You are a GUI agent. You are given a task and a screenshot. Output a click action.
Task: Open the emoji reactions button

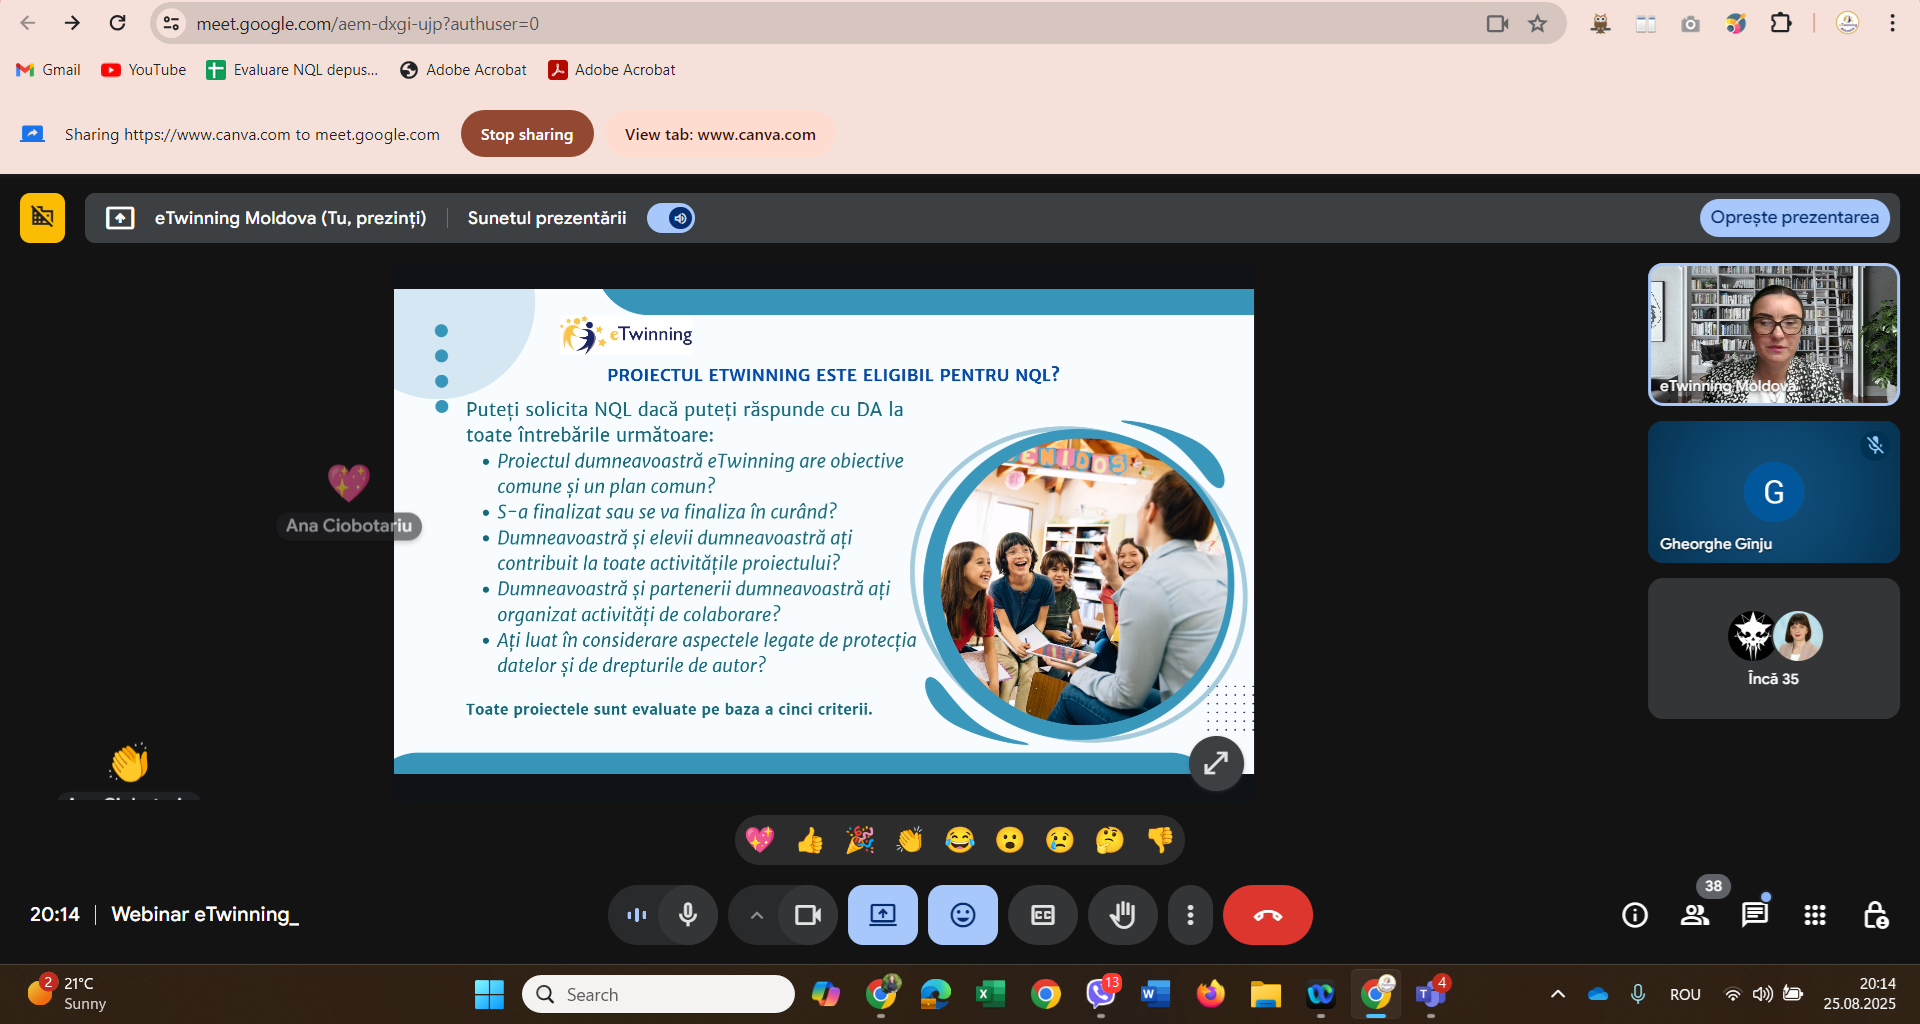962,915
